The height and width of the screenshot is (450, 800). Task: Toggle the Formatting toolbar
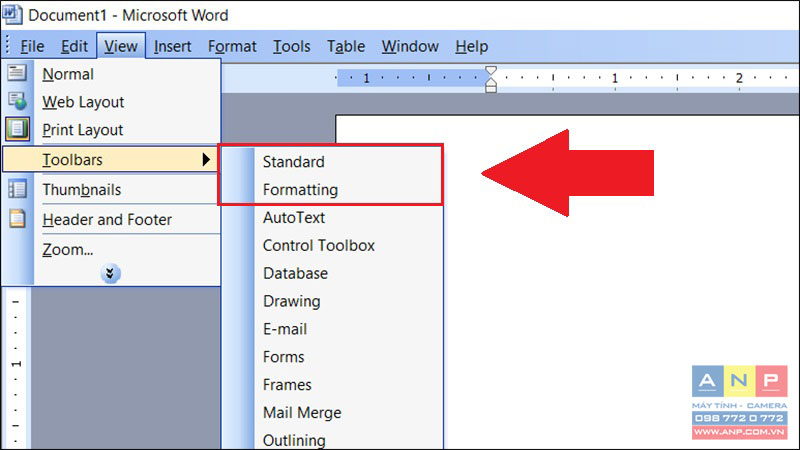click(x=332, y=190)
